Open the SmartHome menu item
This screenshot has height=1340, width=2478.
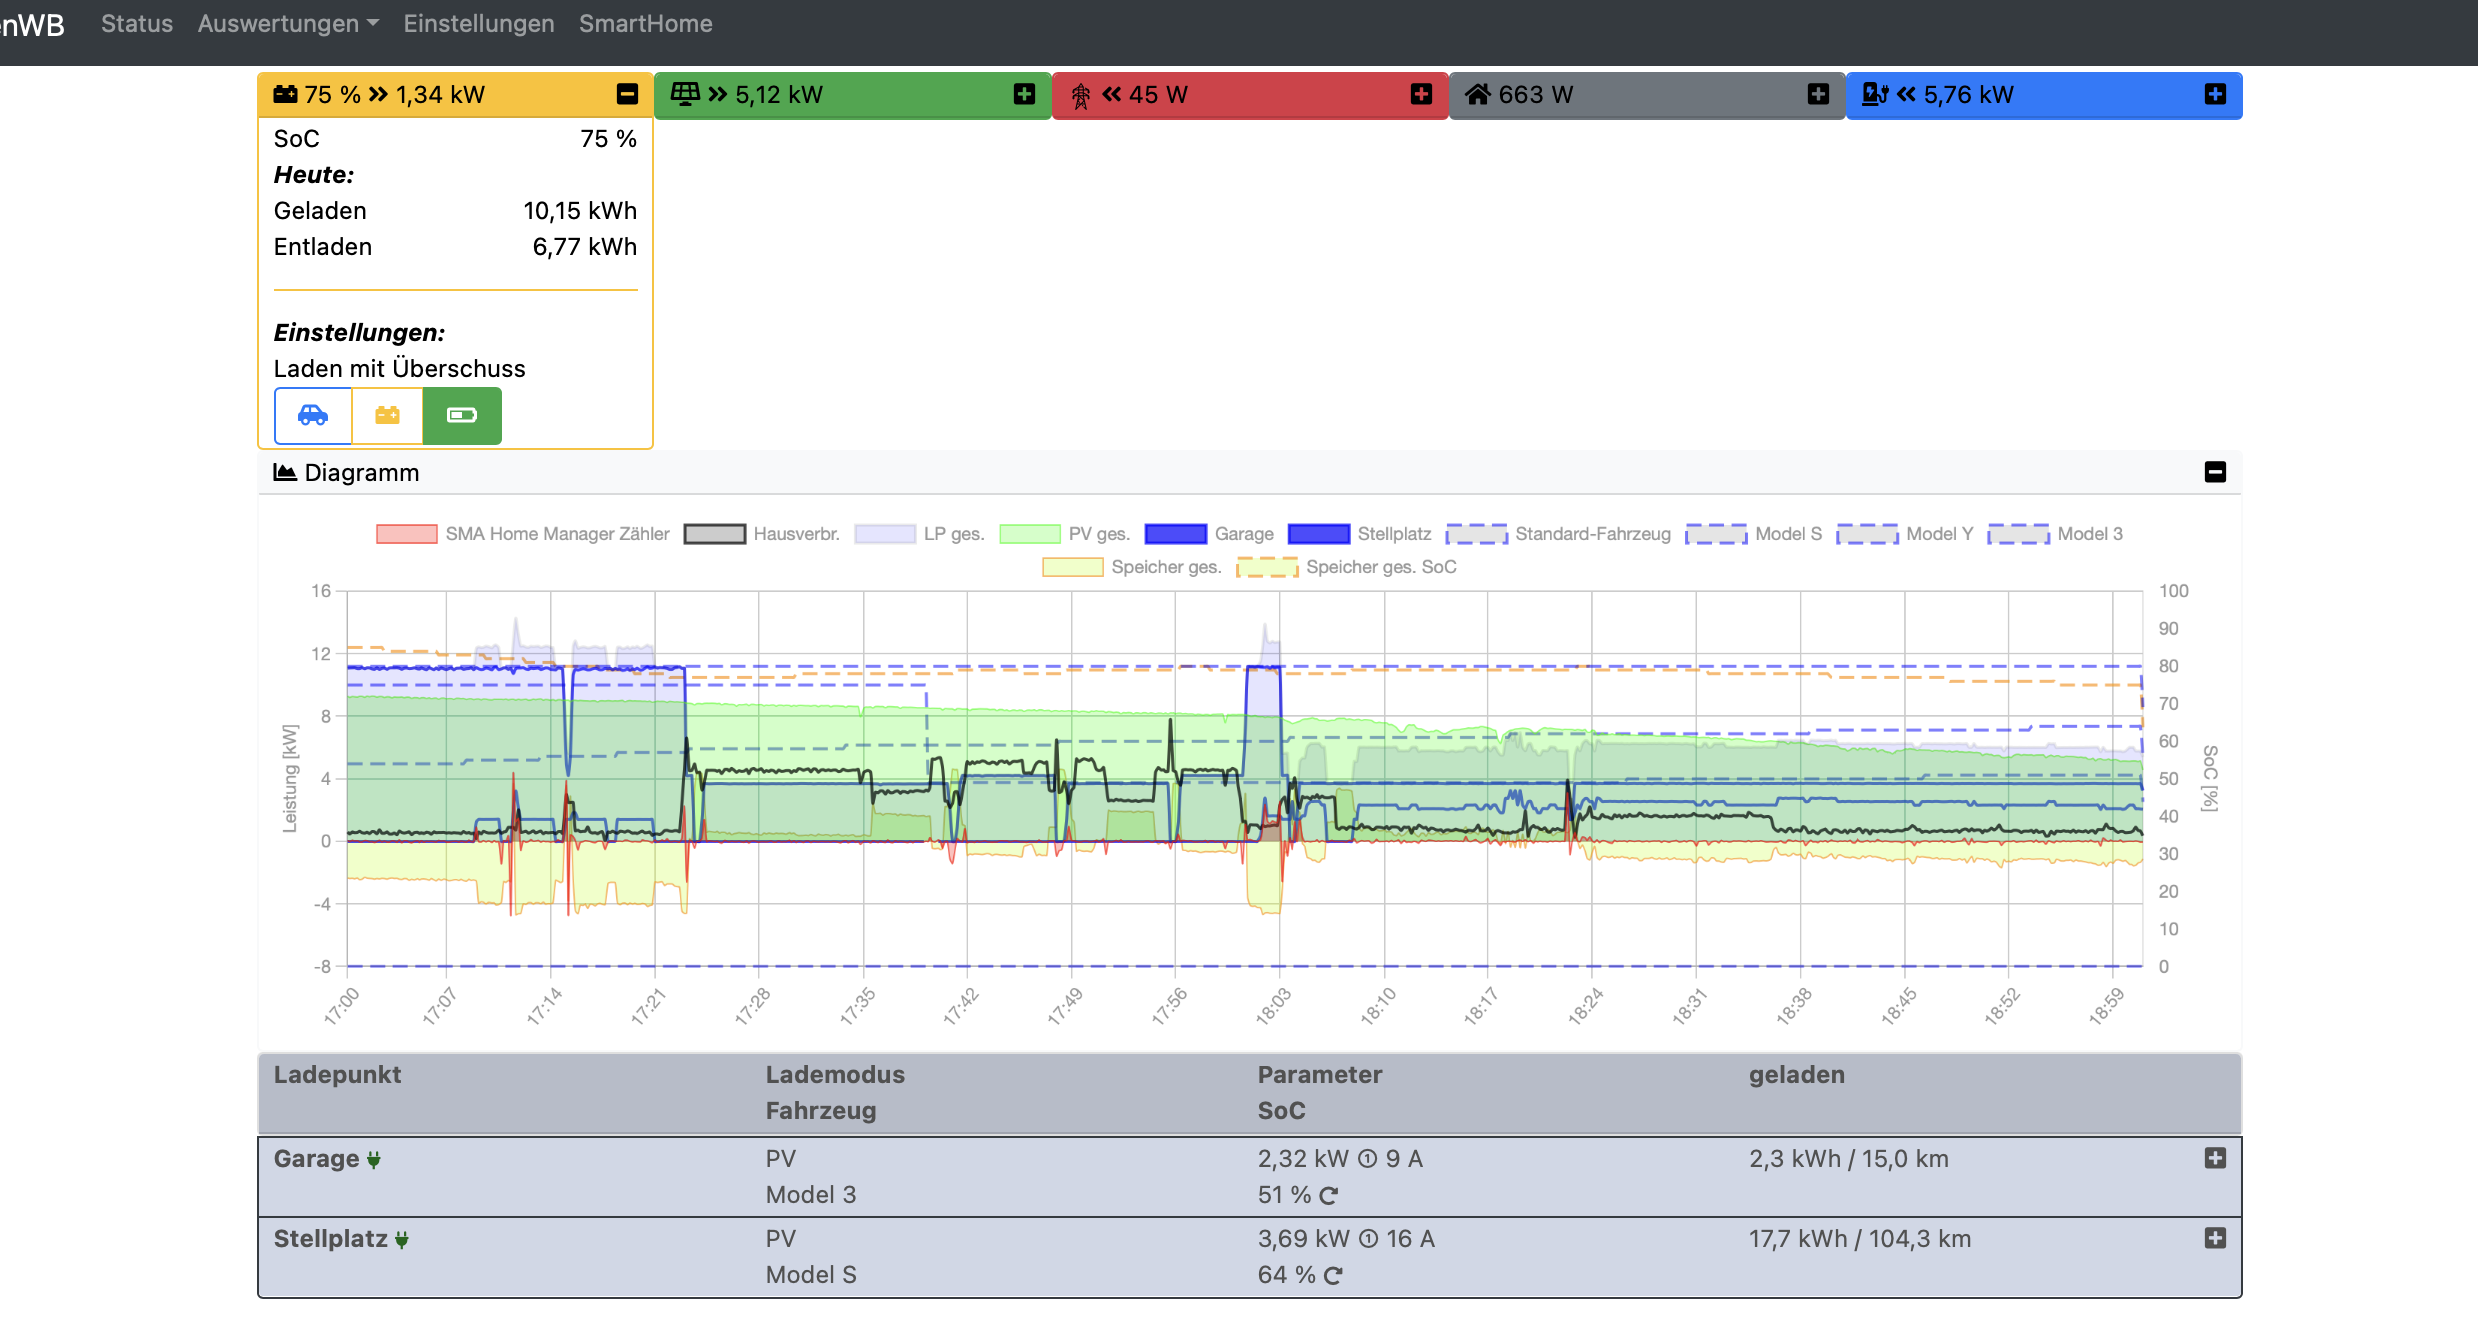point(645,24)
